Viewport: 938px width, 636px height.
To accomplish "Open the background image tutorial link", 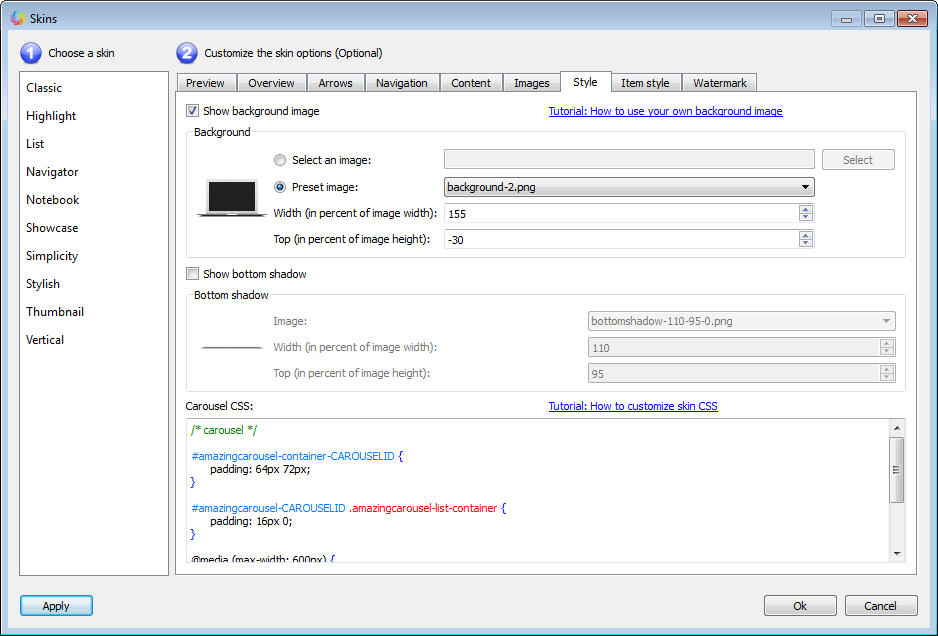I will [665, 111].
